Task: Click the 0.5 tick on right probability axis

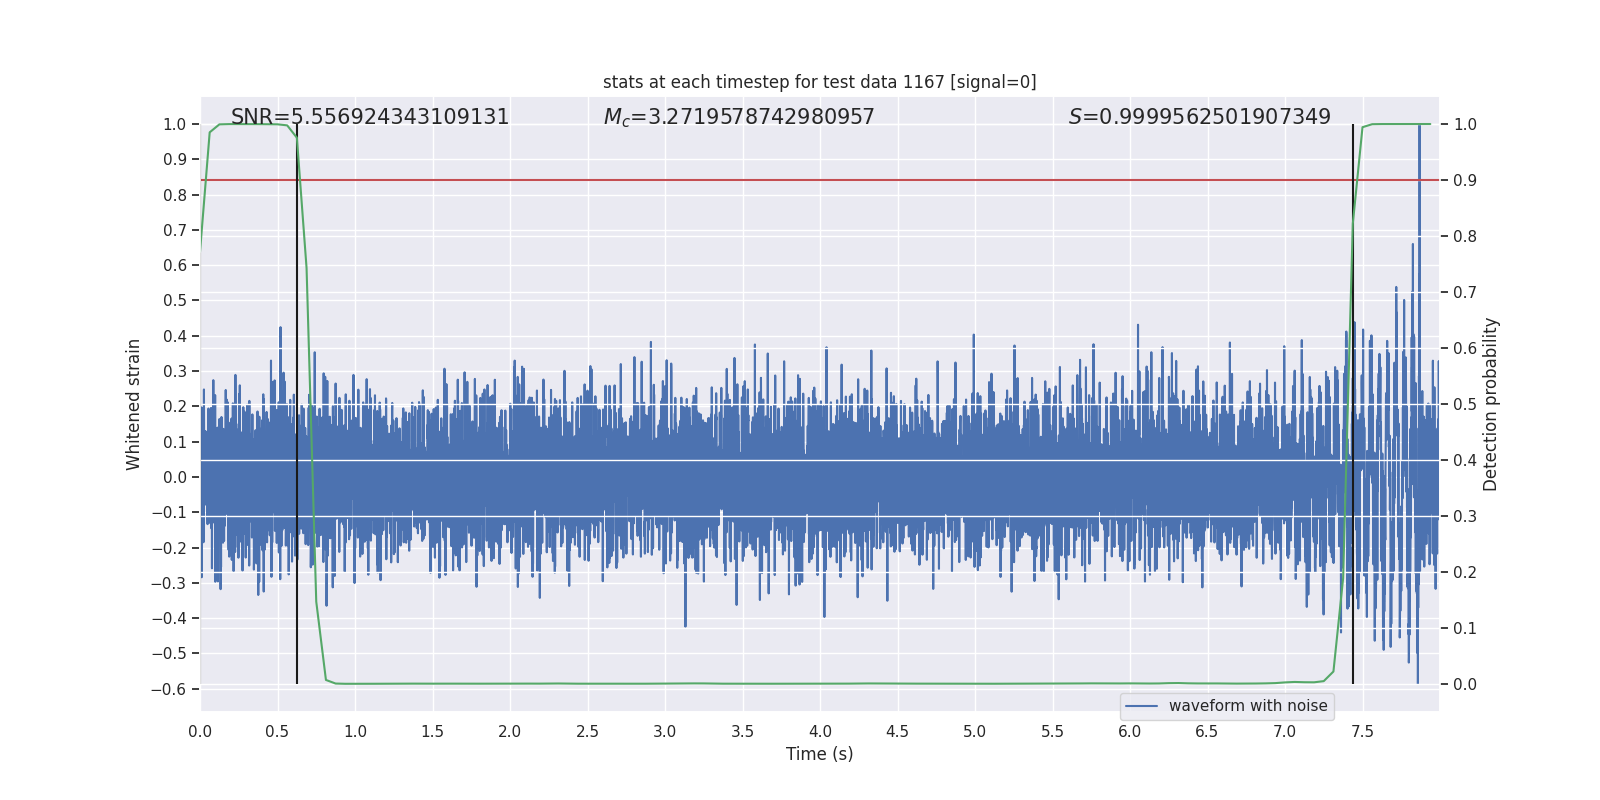Action: [1465, 405]
